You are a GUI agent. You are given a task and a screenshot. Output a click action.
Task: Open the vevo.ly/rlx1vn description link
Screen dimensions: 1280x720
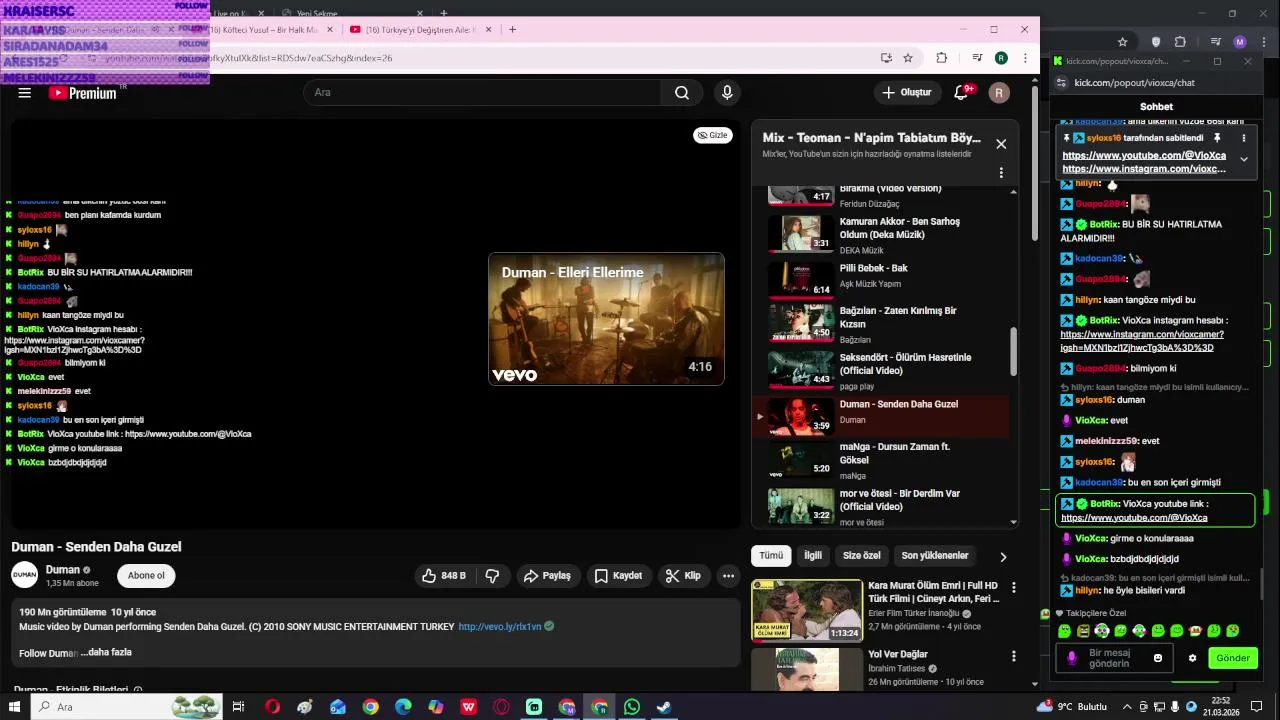(x=499, y=627)
